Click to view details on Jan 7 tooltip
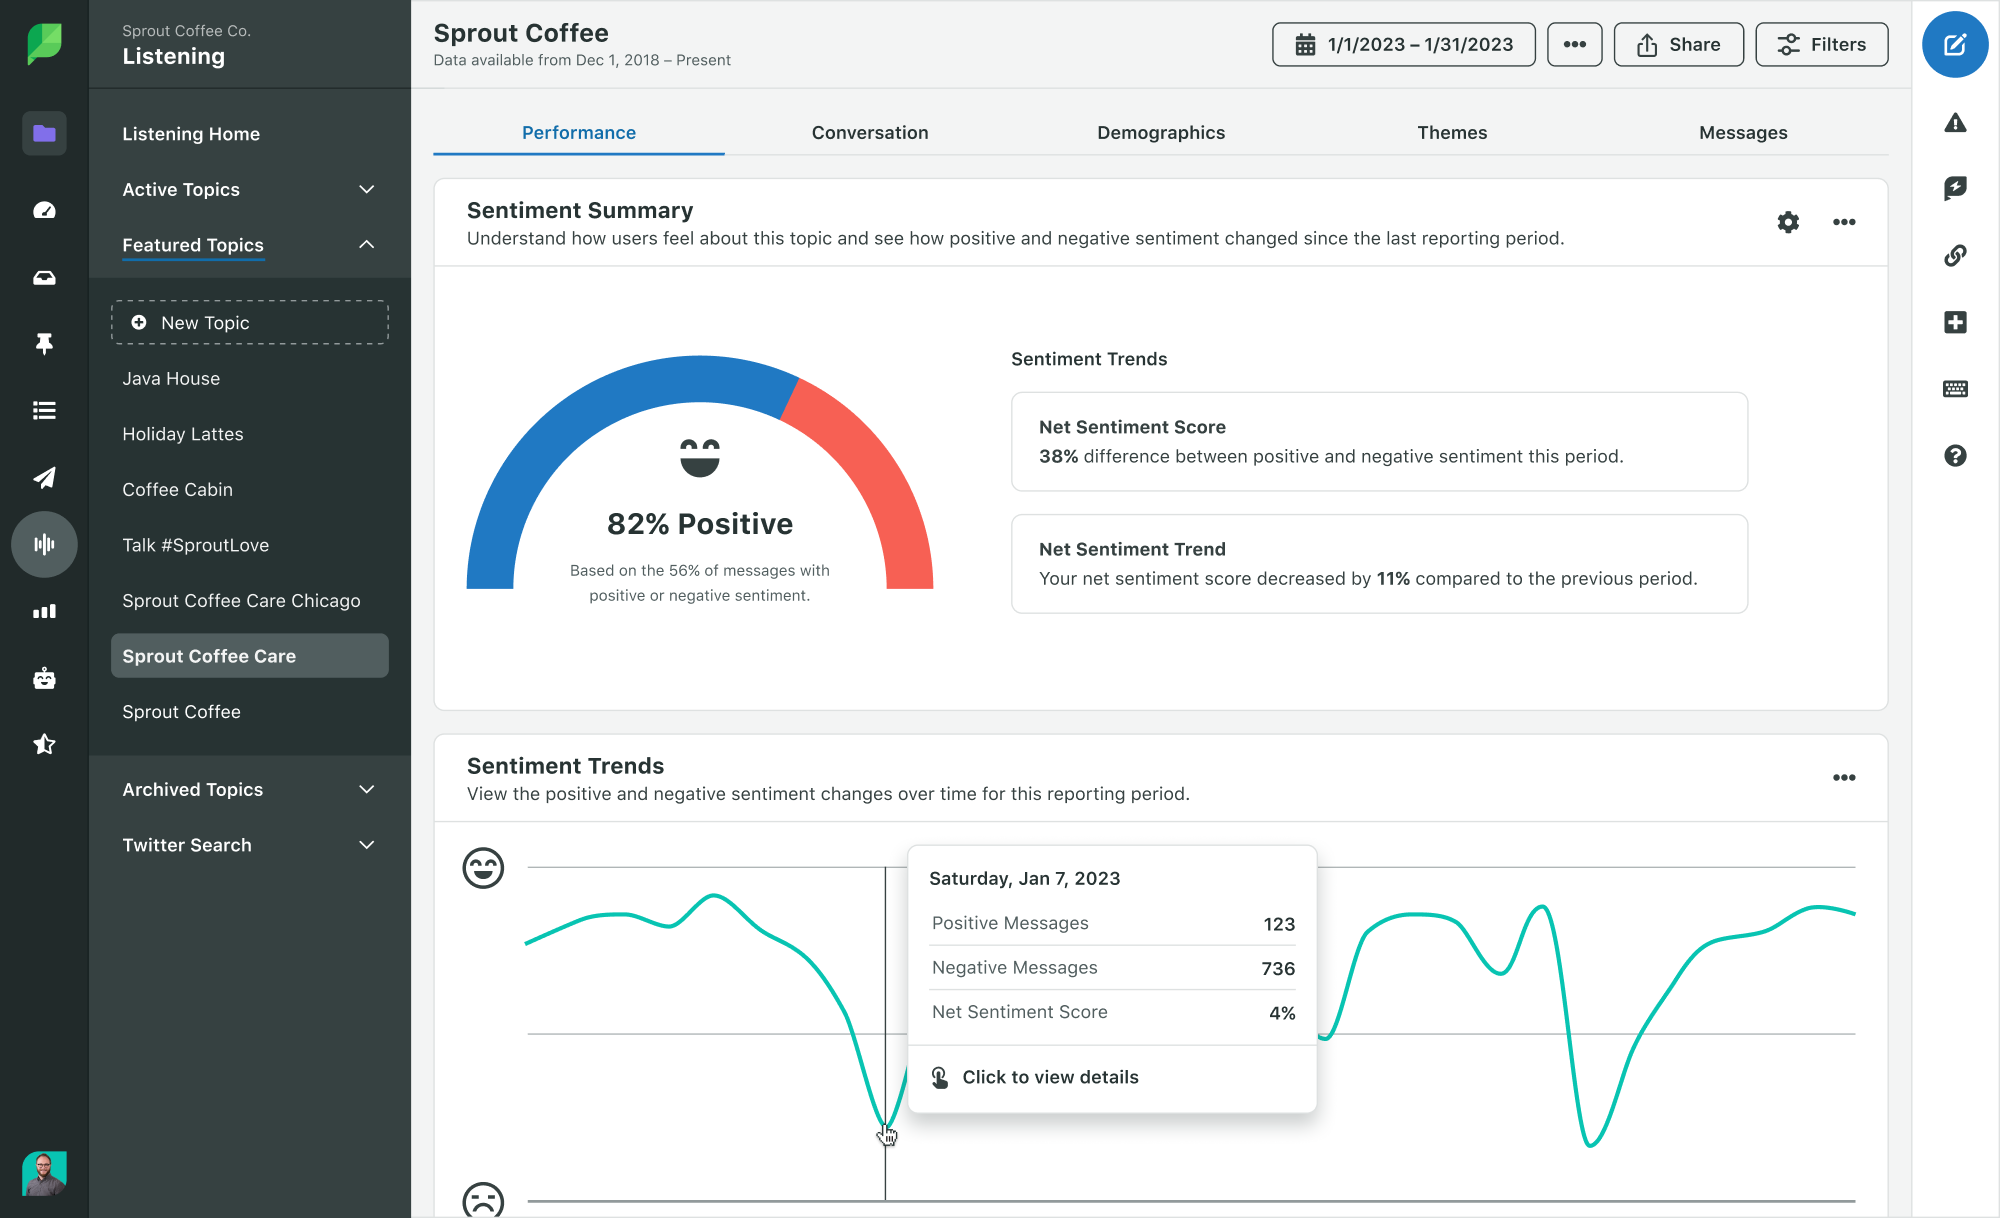 click(x=1049, y=1077)
